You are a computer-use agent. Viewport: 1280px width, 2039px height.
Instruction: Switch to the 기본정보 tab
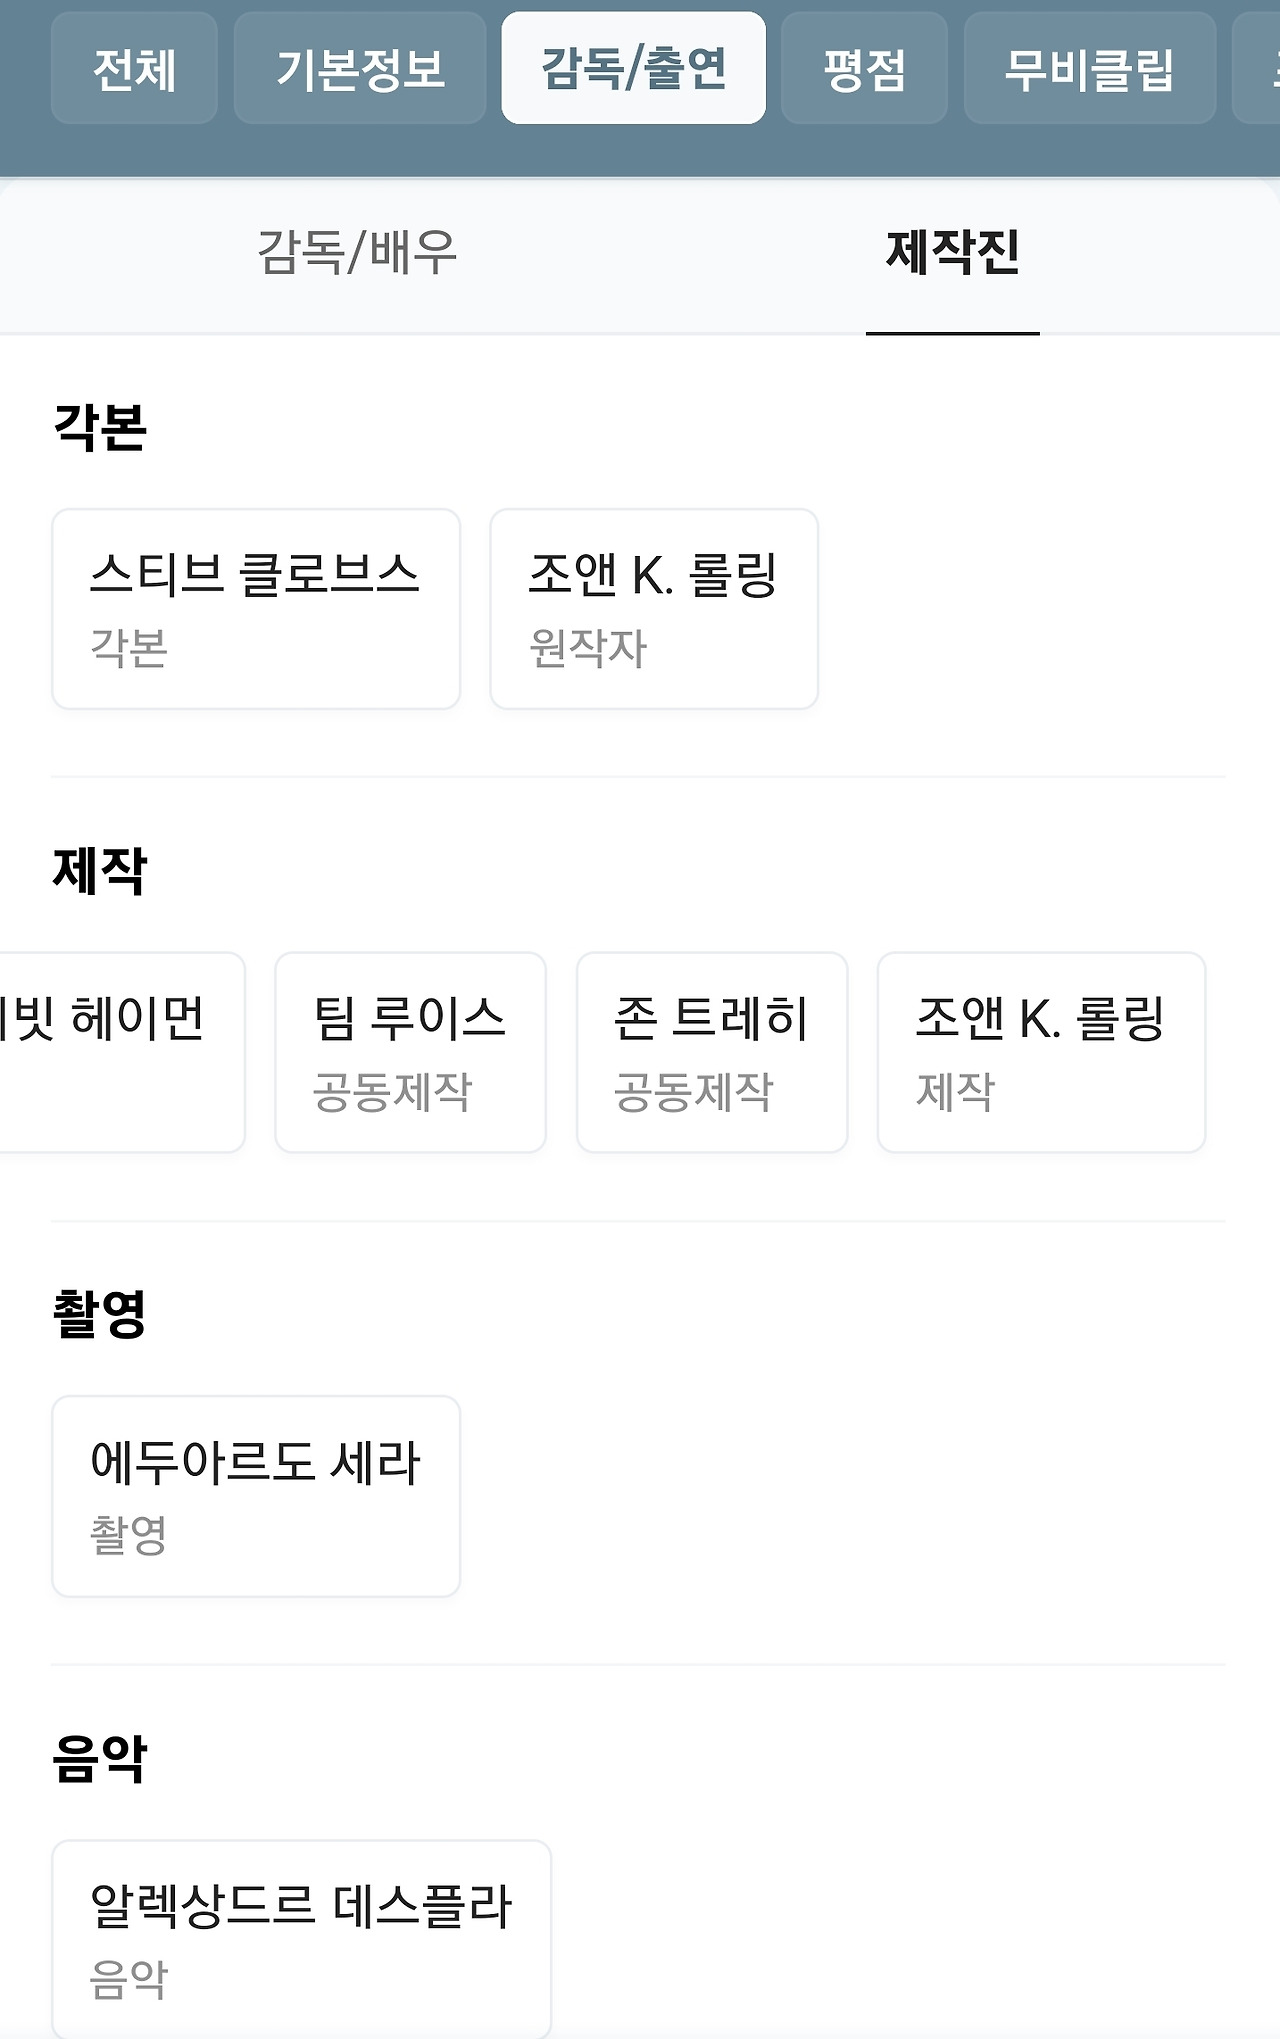coord(360,68)
